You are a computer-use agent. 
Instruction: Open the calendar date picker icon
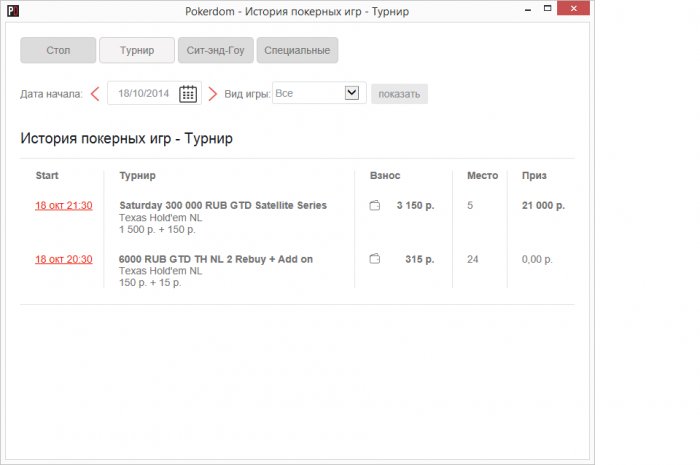click(x=188, y=94)
